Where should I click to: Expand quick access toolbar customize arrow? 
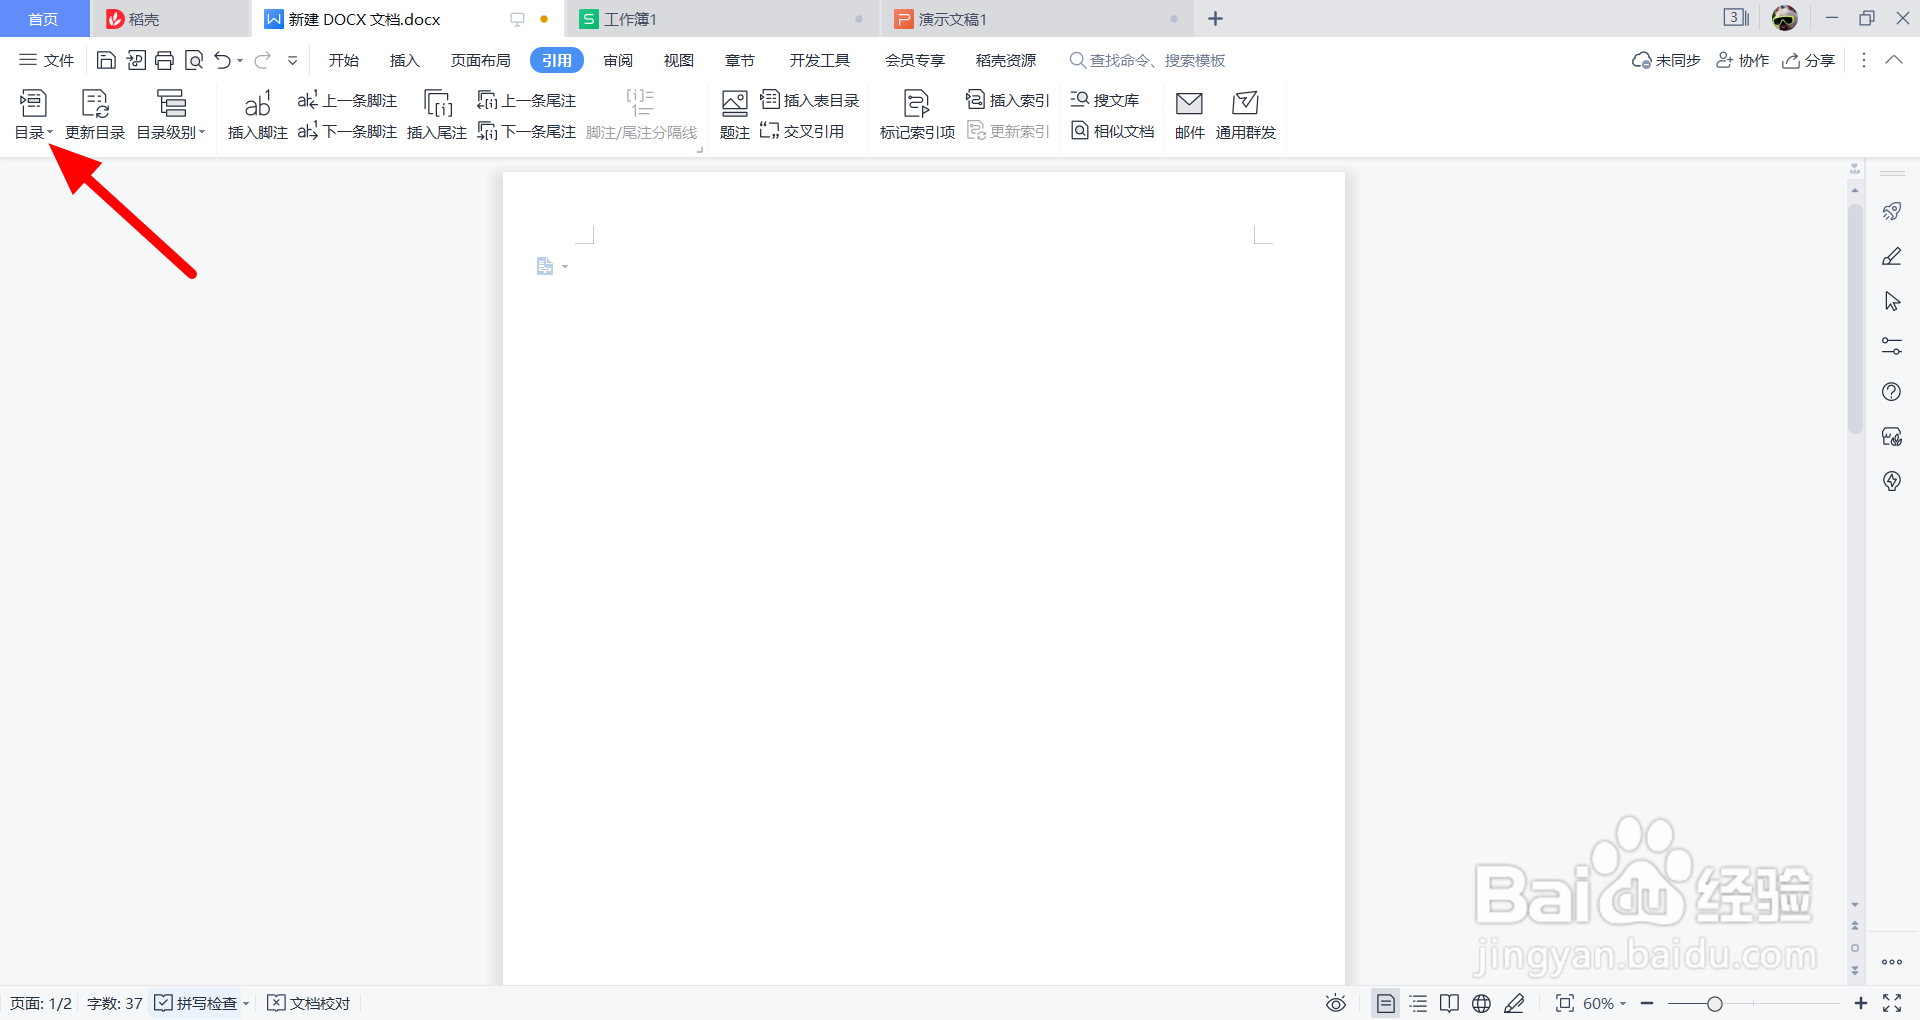293,61
